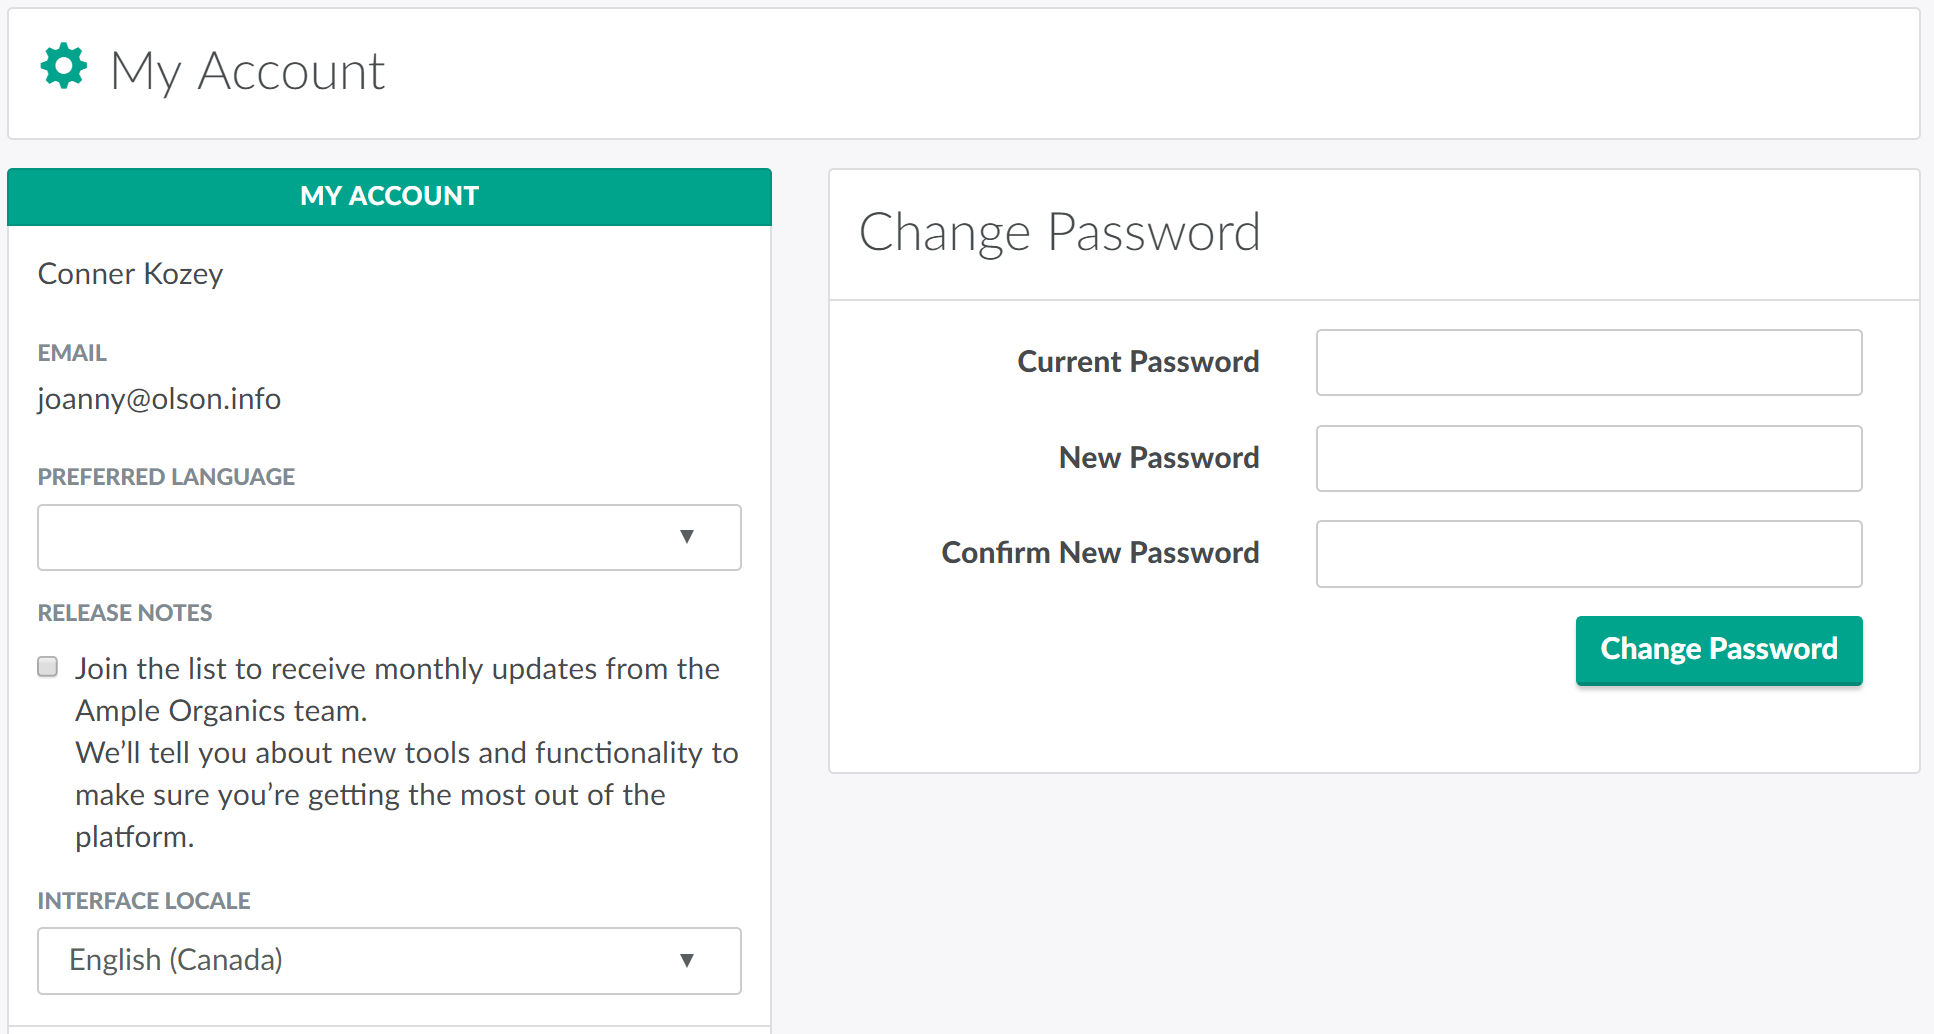The height and width of the screenshot is (1034, 1934).
Task: Click the green gear settings icon
Action: [64, 67]
